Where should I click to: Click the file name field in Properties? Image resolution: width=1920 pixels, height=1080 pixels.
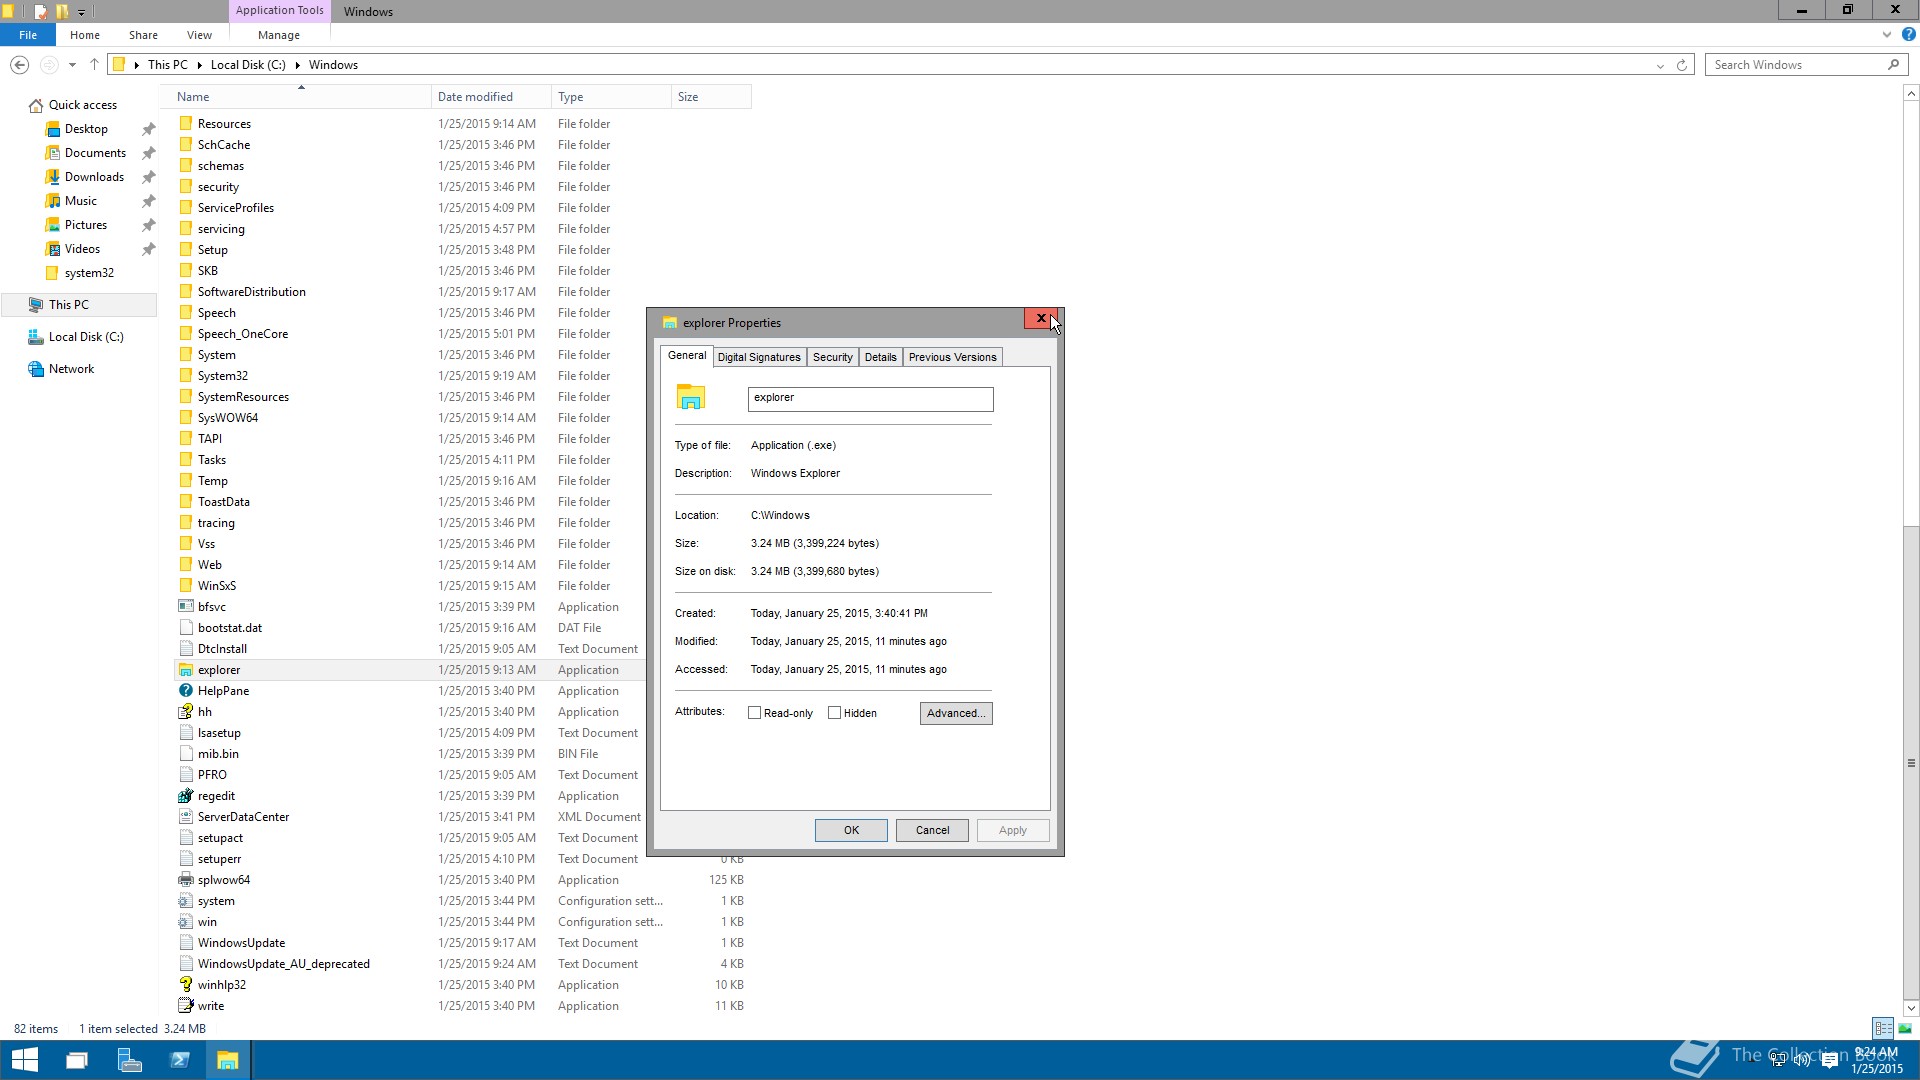click(x=870, y=398)
